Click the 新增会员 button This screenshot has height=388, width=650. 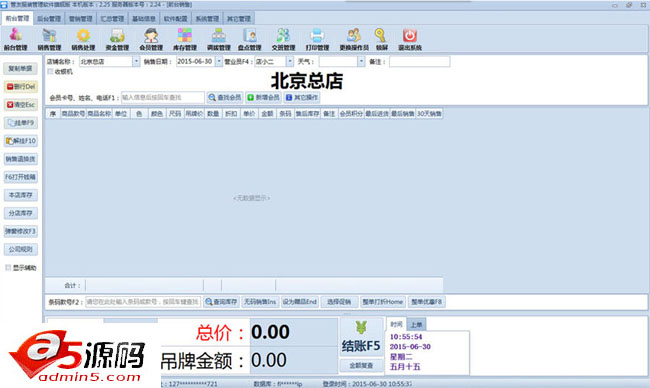click(x=263, y=97)
